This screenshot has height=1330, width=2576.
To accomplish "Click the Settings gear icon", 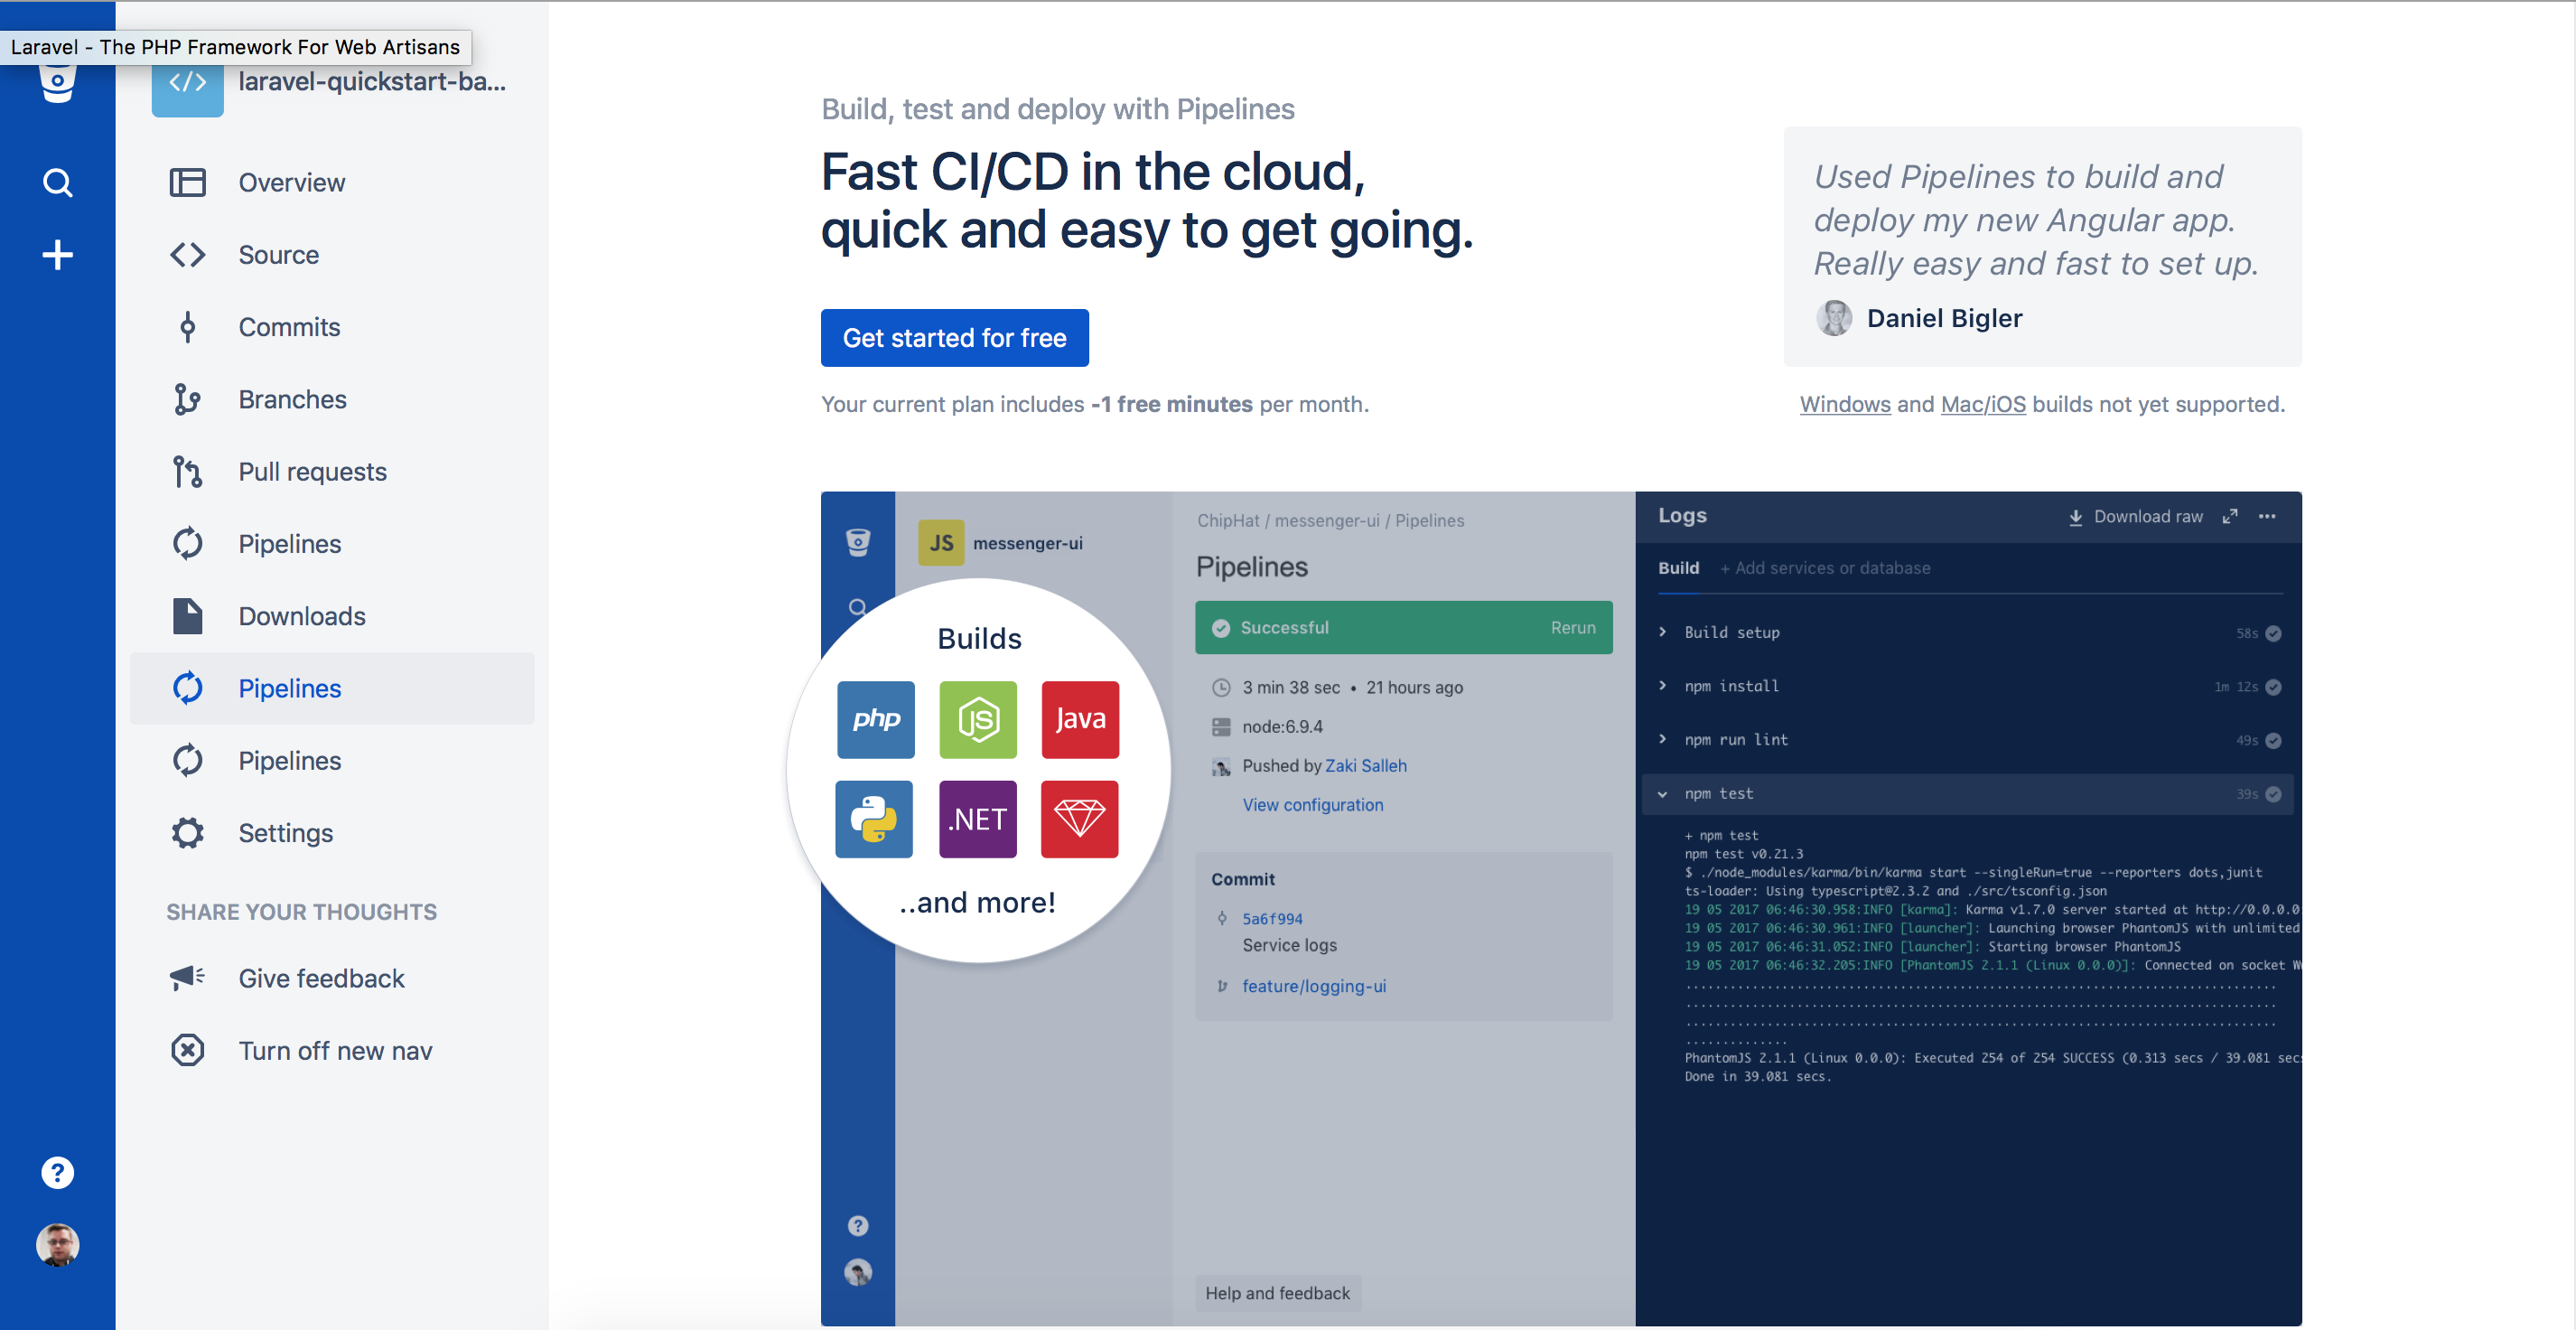I will coord(187,833).
